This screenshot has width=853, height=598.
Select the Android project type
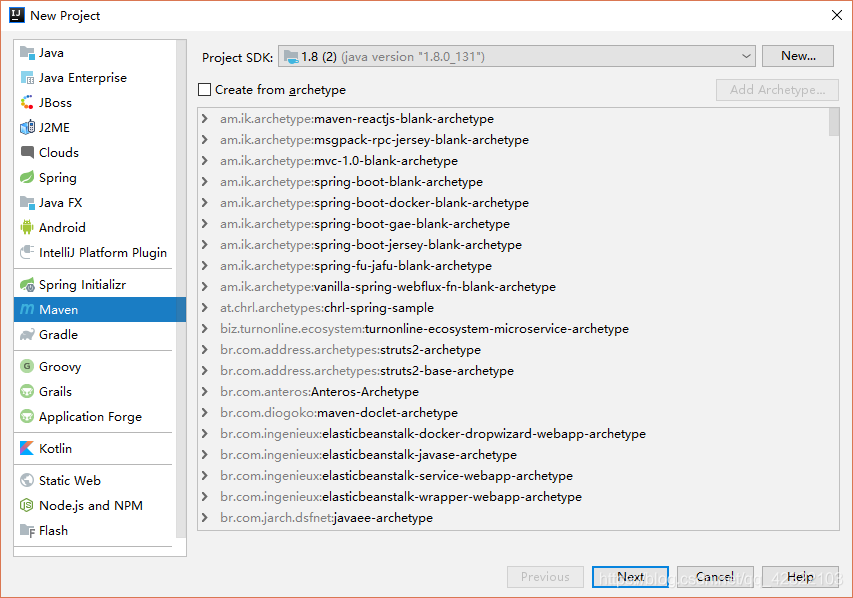(95, 227)
